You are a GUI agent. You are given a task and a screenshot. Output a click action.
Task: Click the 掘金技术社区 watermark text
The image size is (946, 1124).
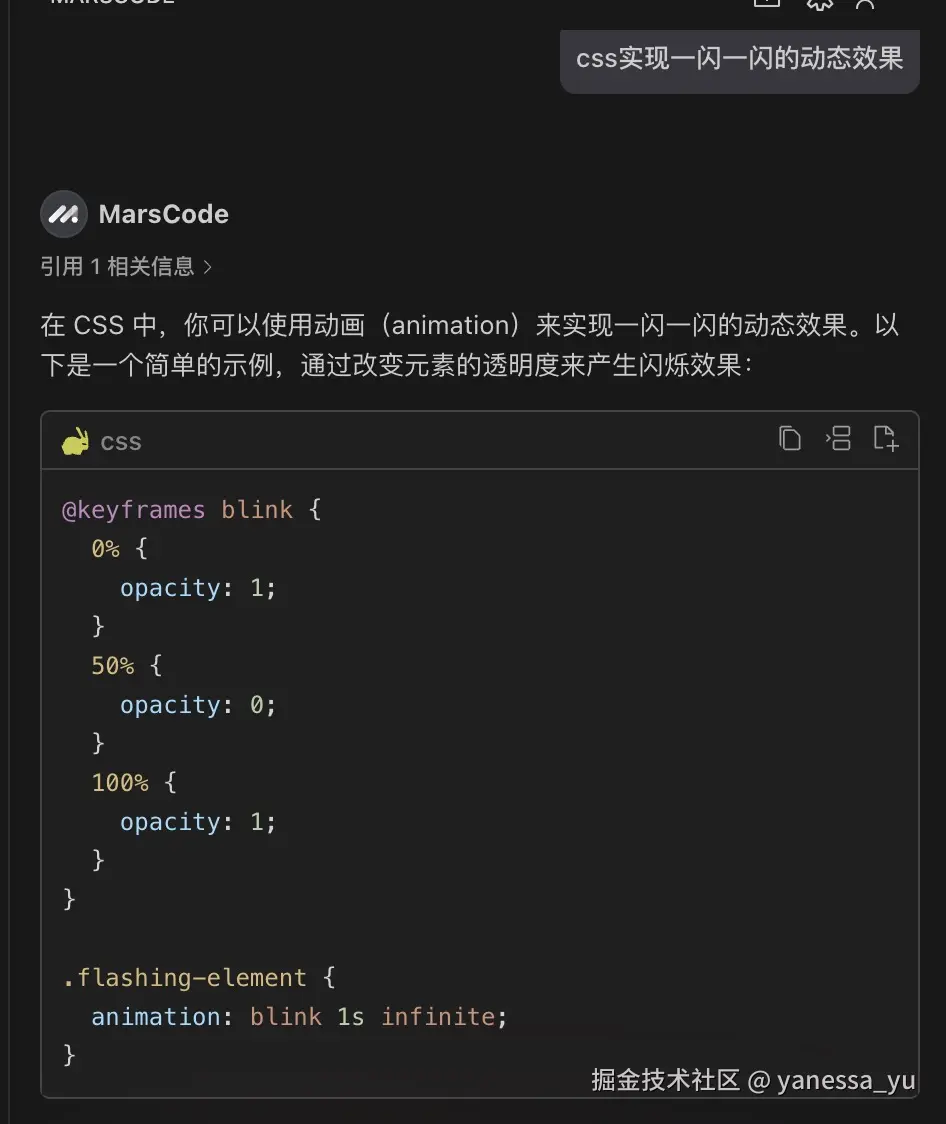click(665, 1080)
